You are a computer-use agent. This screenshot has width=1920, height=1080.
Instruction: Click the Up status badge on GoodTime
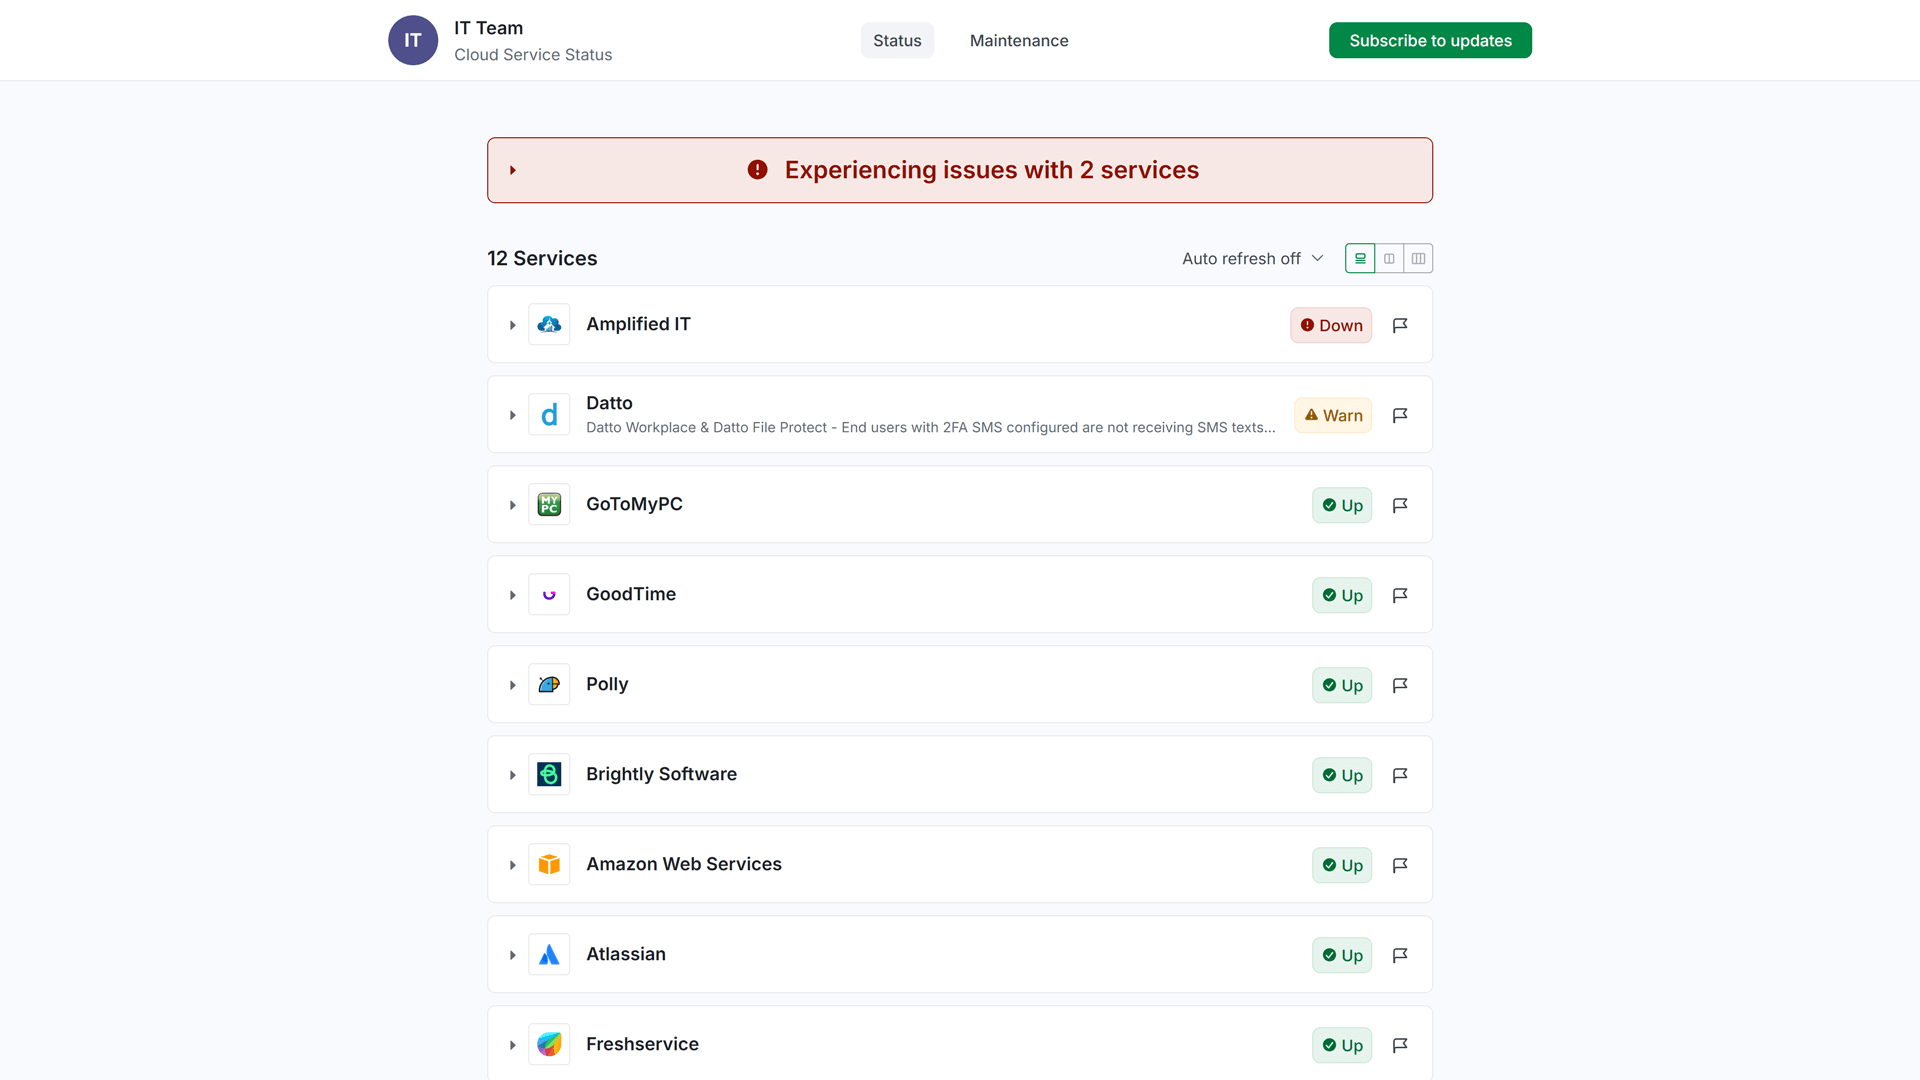pos(1341,594)
